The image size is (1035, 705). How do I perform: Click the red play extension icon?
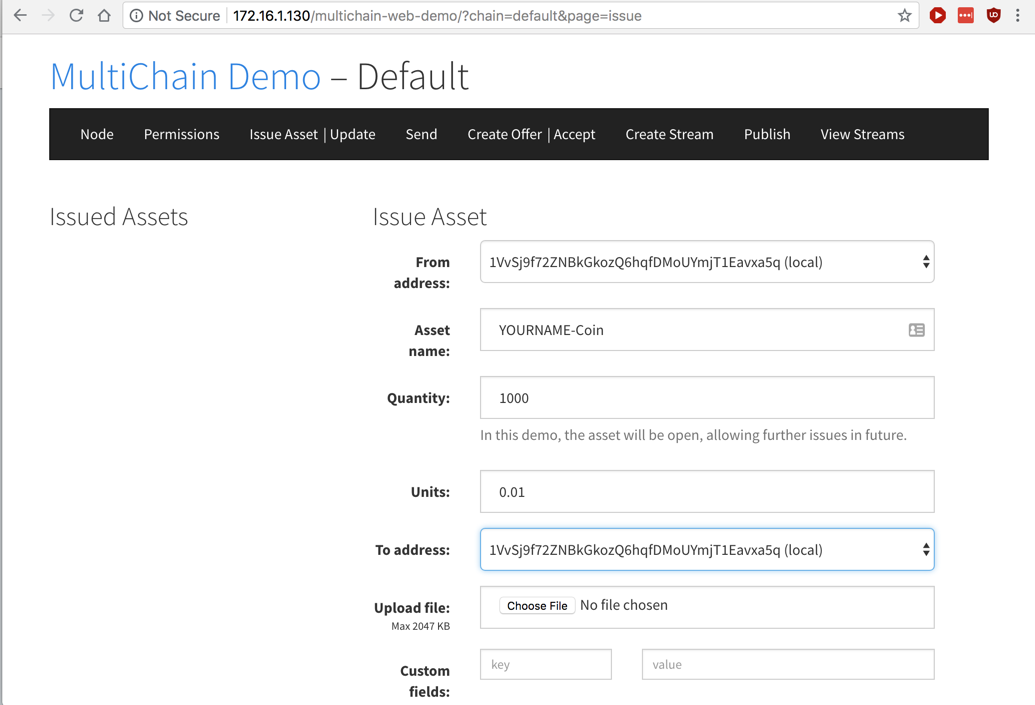pyautogui.click(x=937, y=16)
